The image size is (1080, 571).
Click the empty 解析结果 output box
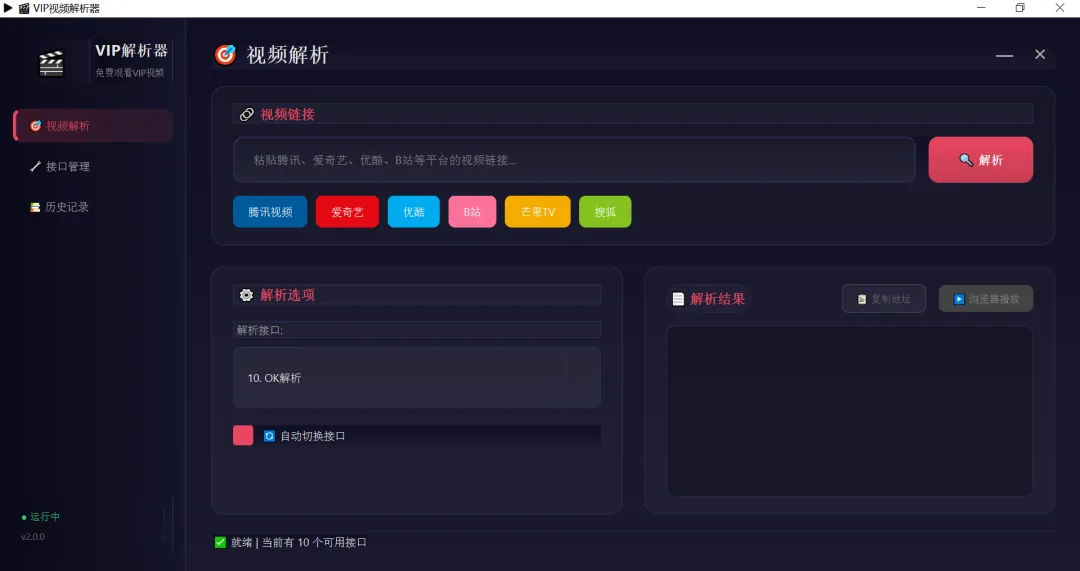(849, 411)
